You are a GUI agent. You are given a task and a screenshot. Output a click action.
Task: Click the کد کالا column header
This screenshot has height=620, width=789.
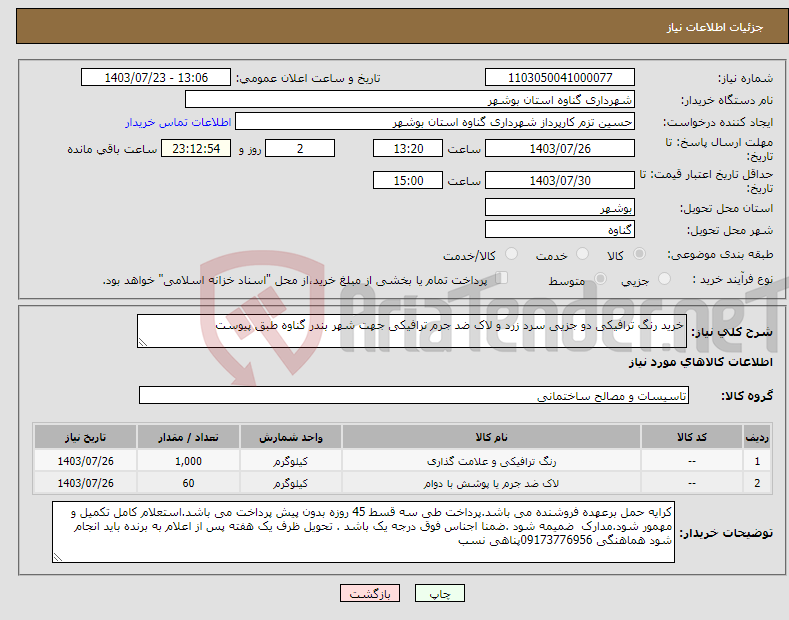tap(692, 437)
